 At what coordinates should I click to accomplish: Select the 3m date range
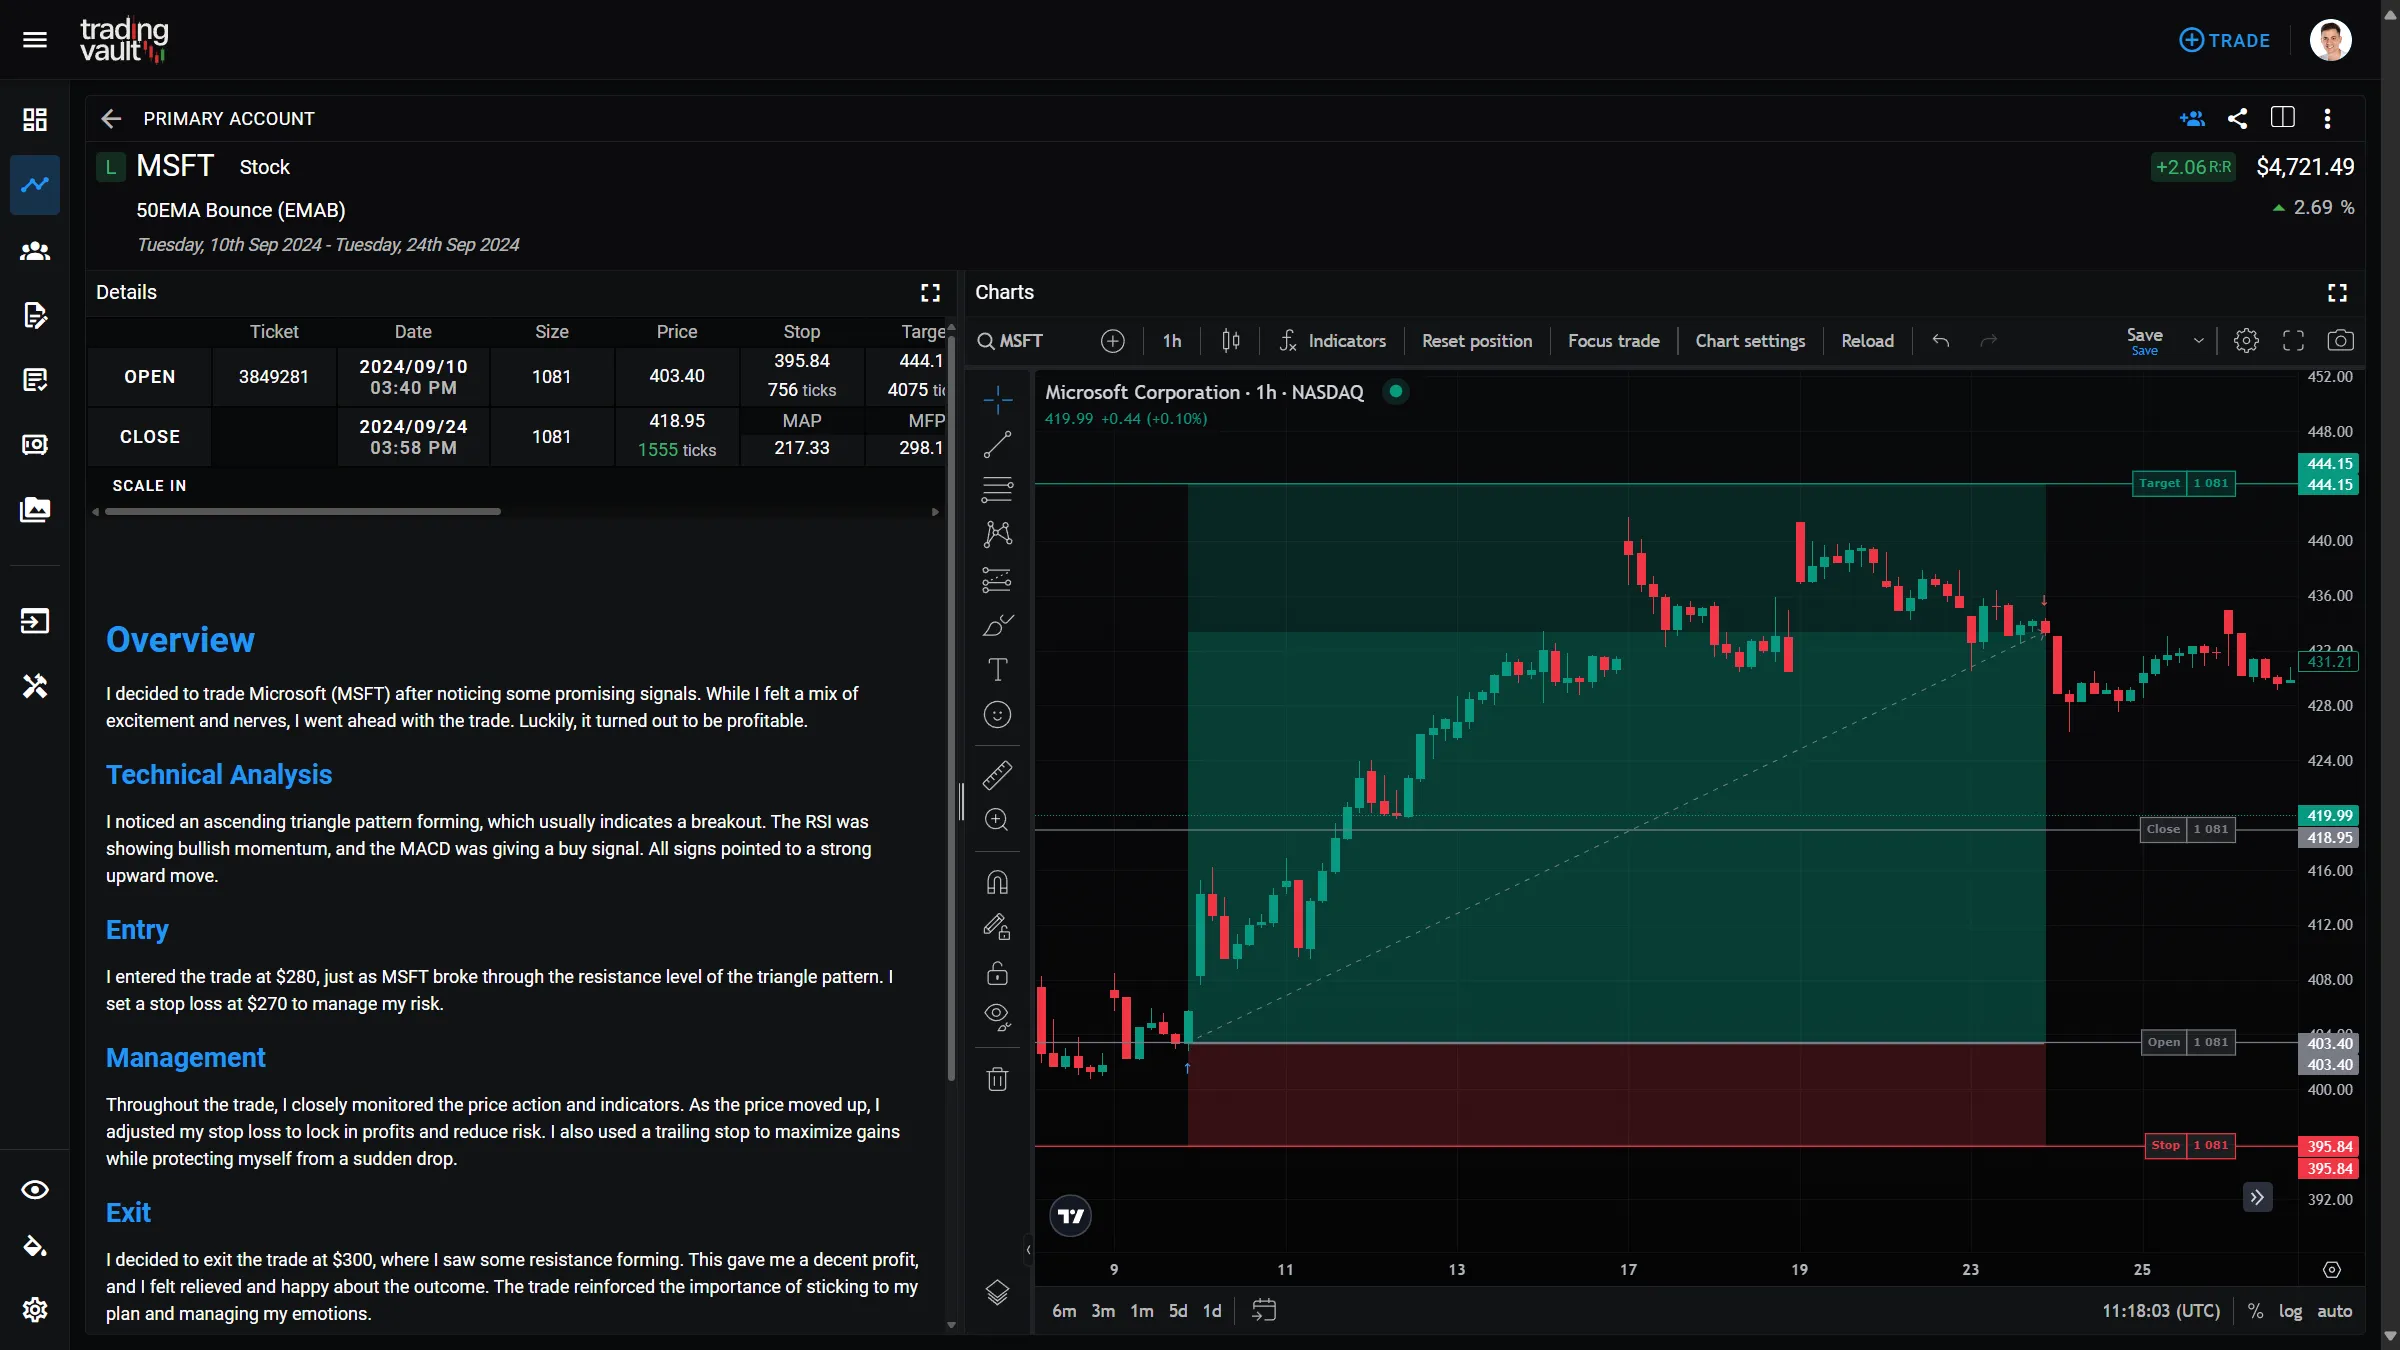[1103, 1311]
